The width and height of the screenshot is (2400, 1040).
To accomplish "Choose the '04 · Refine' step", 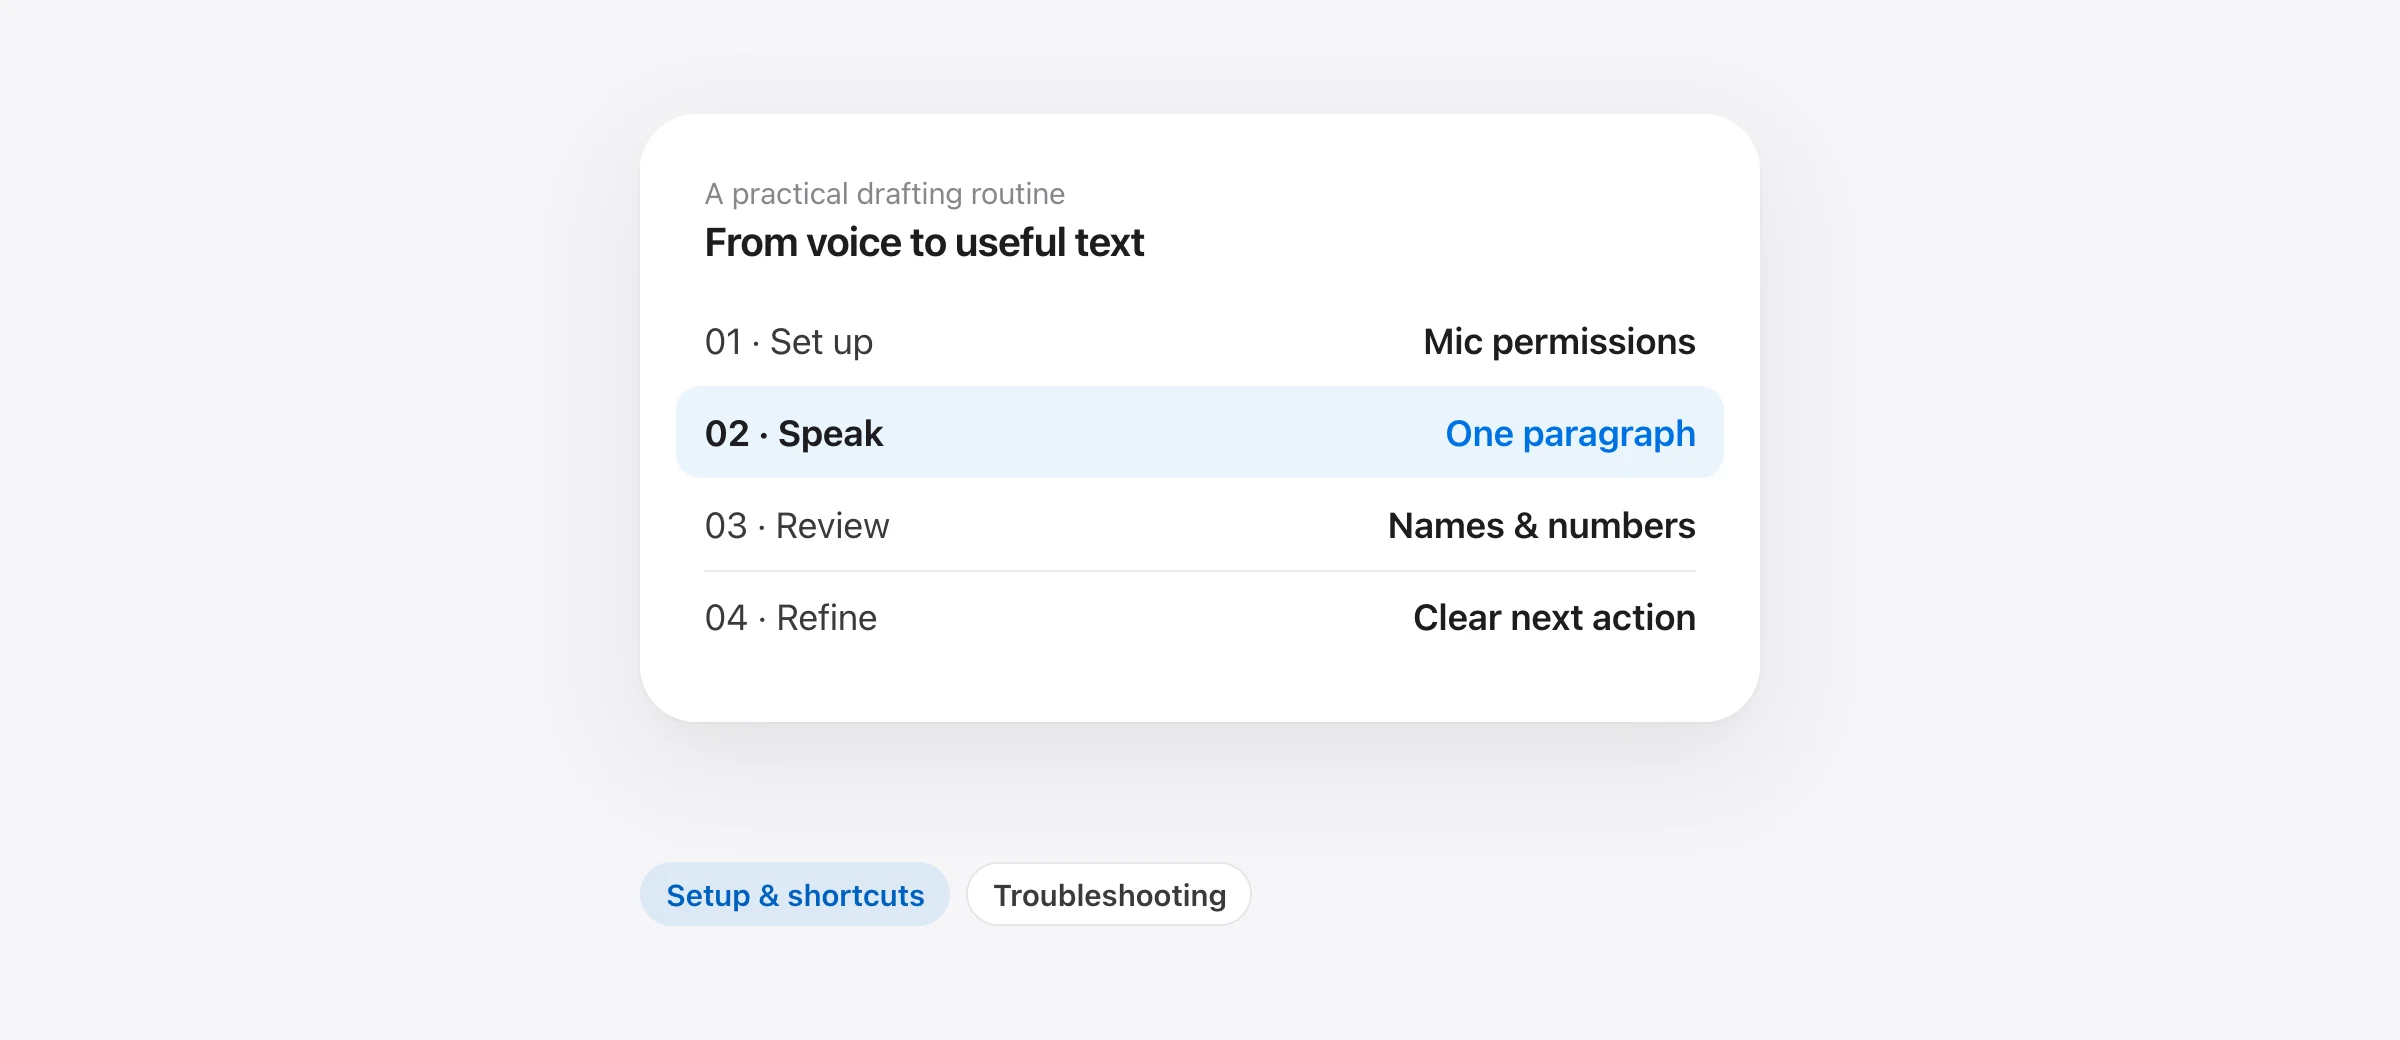I will coord(1200,617).
